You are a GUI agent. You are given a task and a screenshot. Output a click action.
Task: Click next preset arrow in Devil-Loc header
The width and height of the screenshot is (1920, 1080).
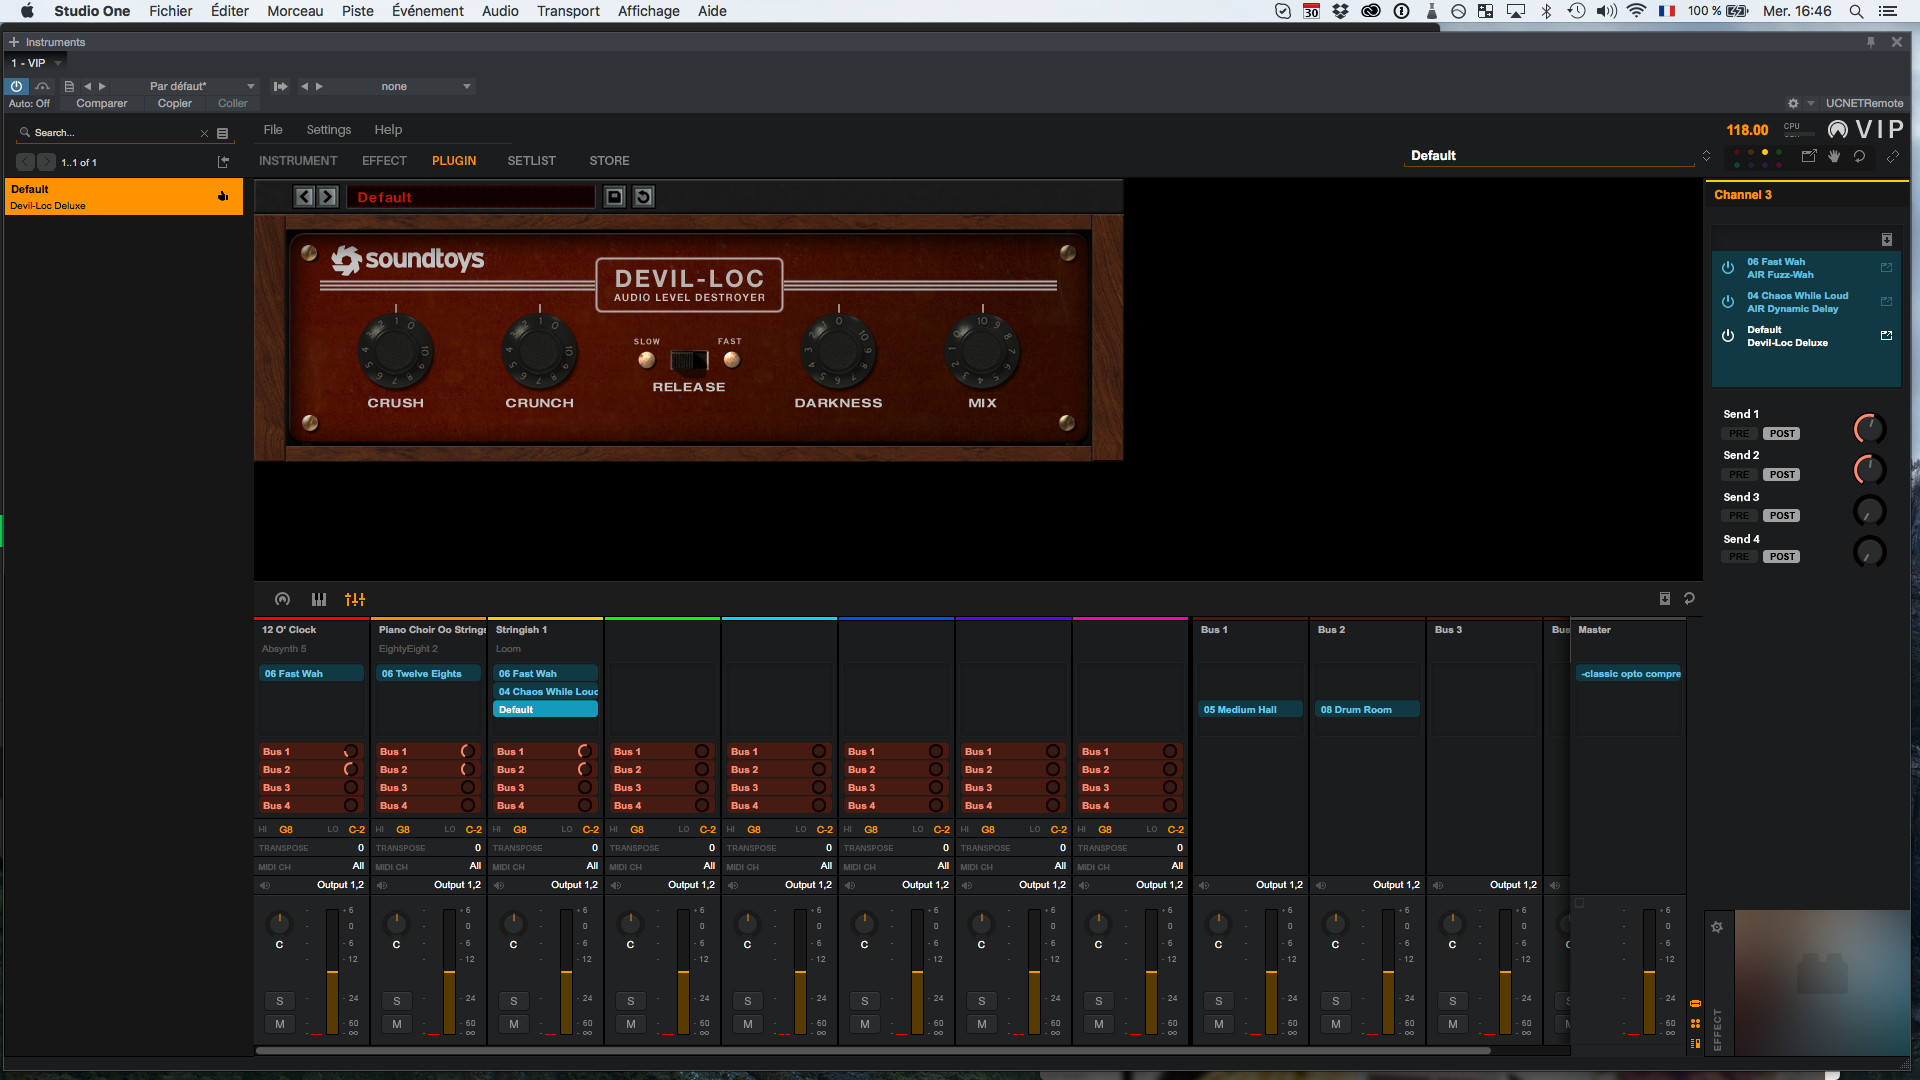pyautogui.click(x=328, y=197)
